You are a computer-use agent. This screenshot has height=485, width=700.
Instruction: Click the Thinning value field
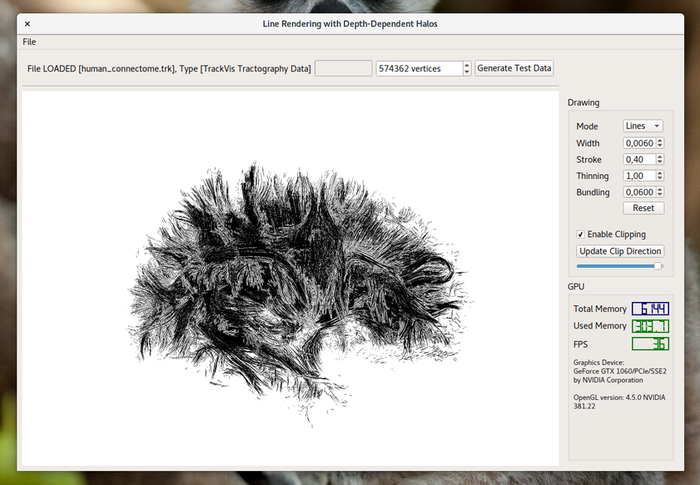click(x=638, y=176)
